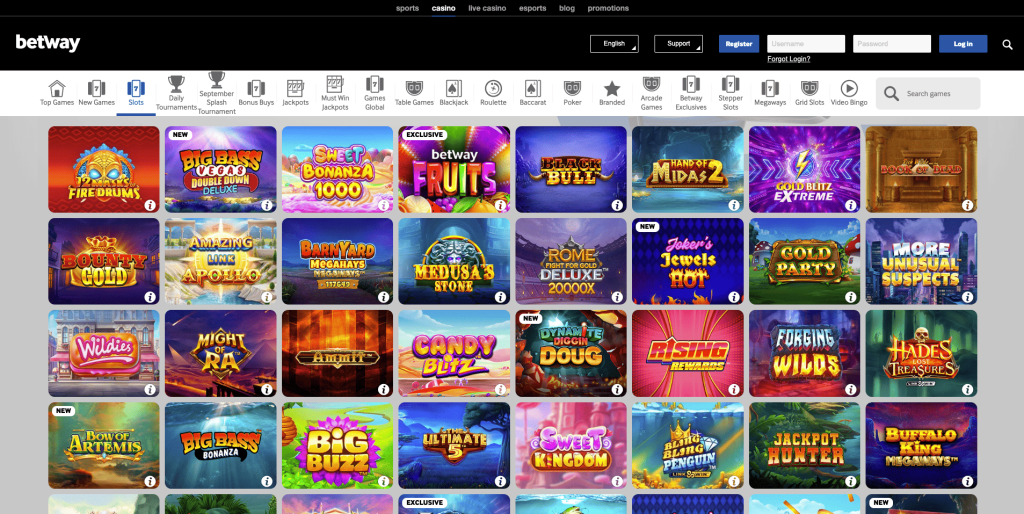Image resolution: width=1024 pixels, height=514 pixels.
Task: Open the Games Global category
Action: [374, 93]
